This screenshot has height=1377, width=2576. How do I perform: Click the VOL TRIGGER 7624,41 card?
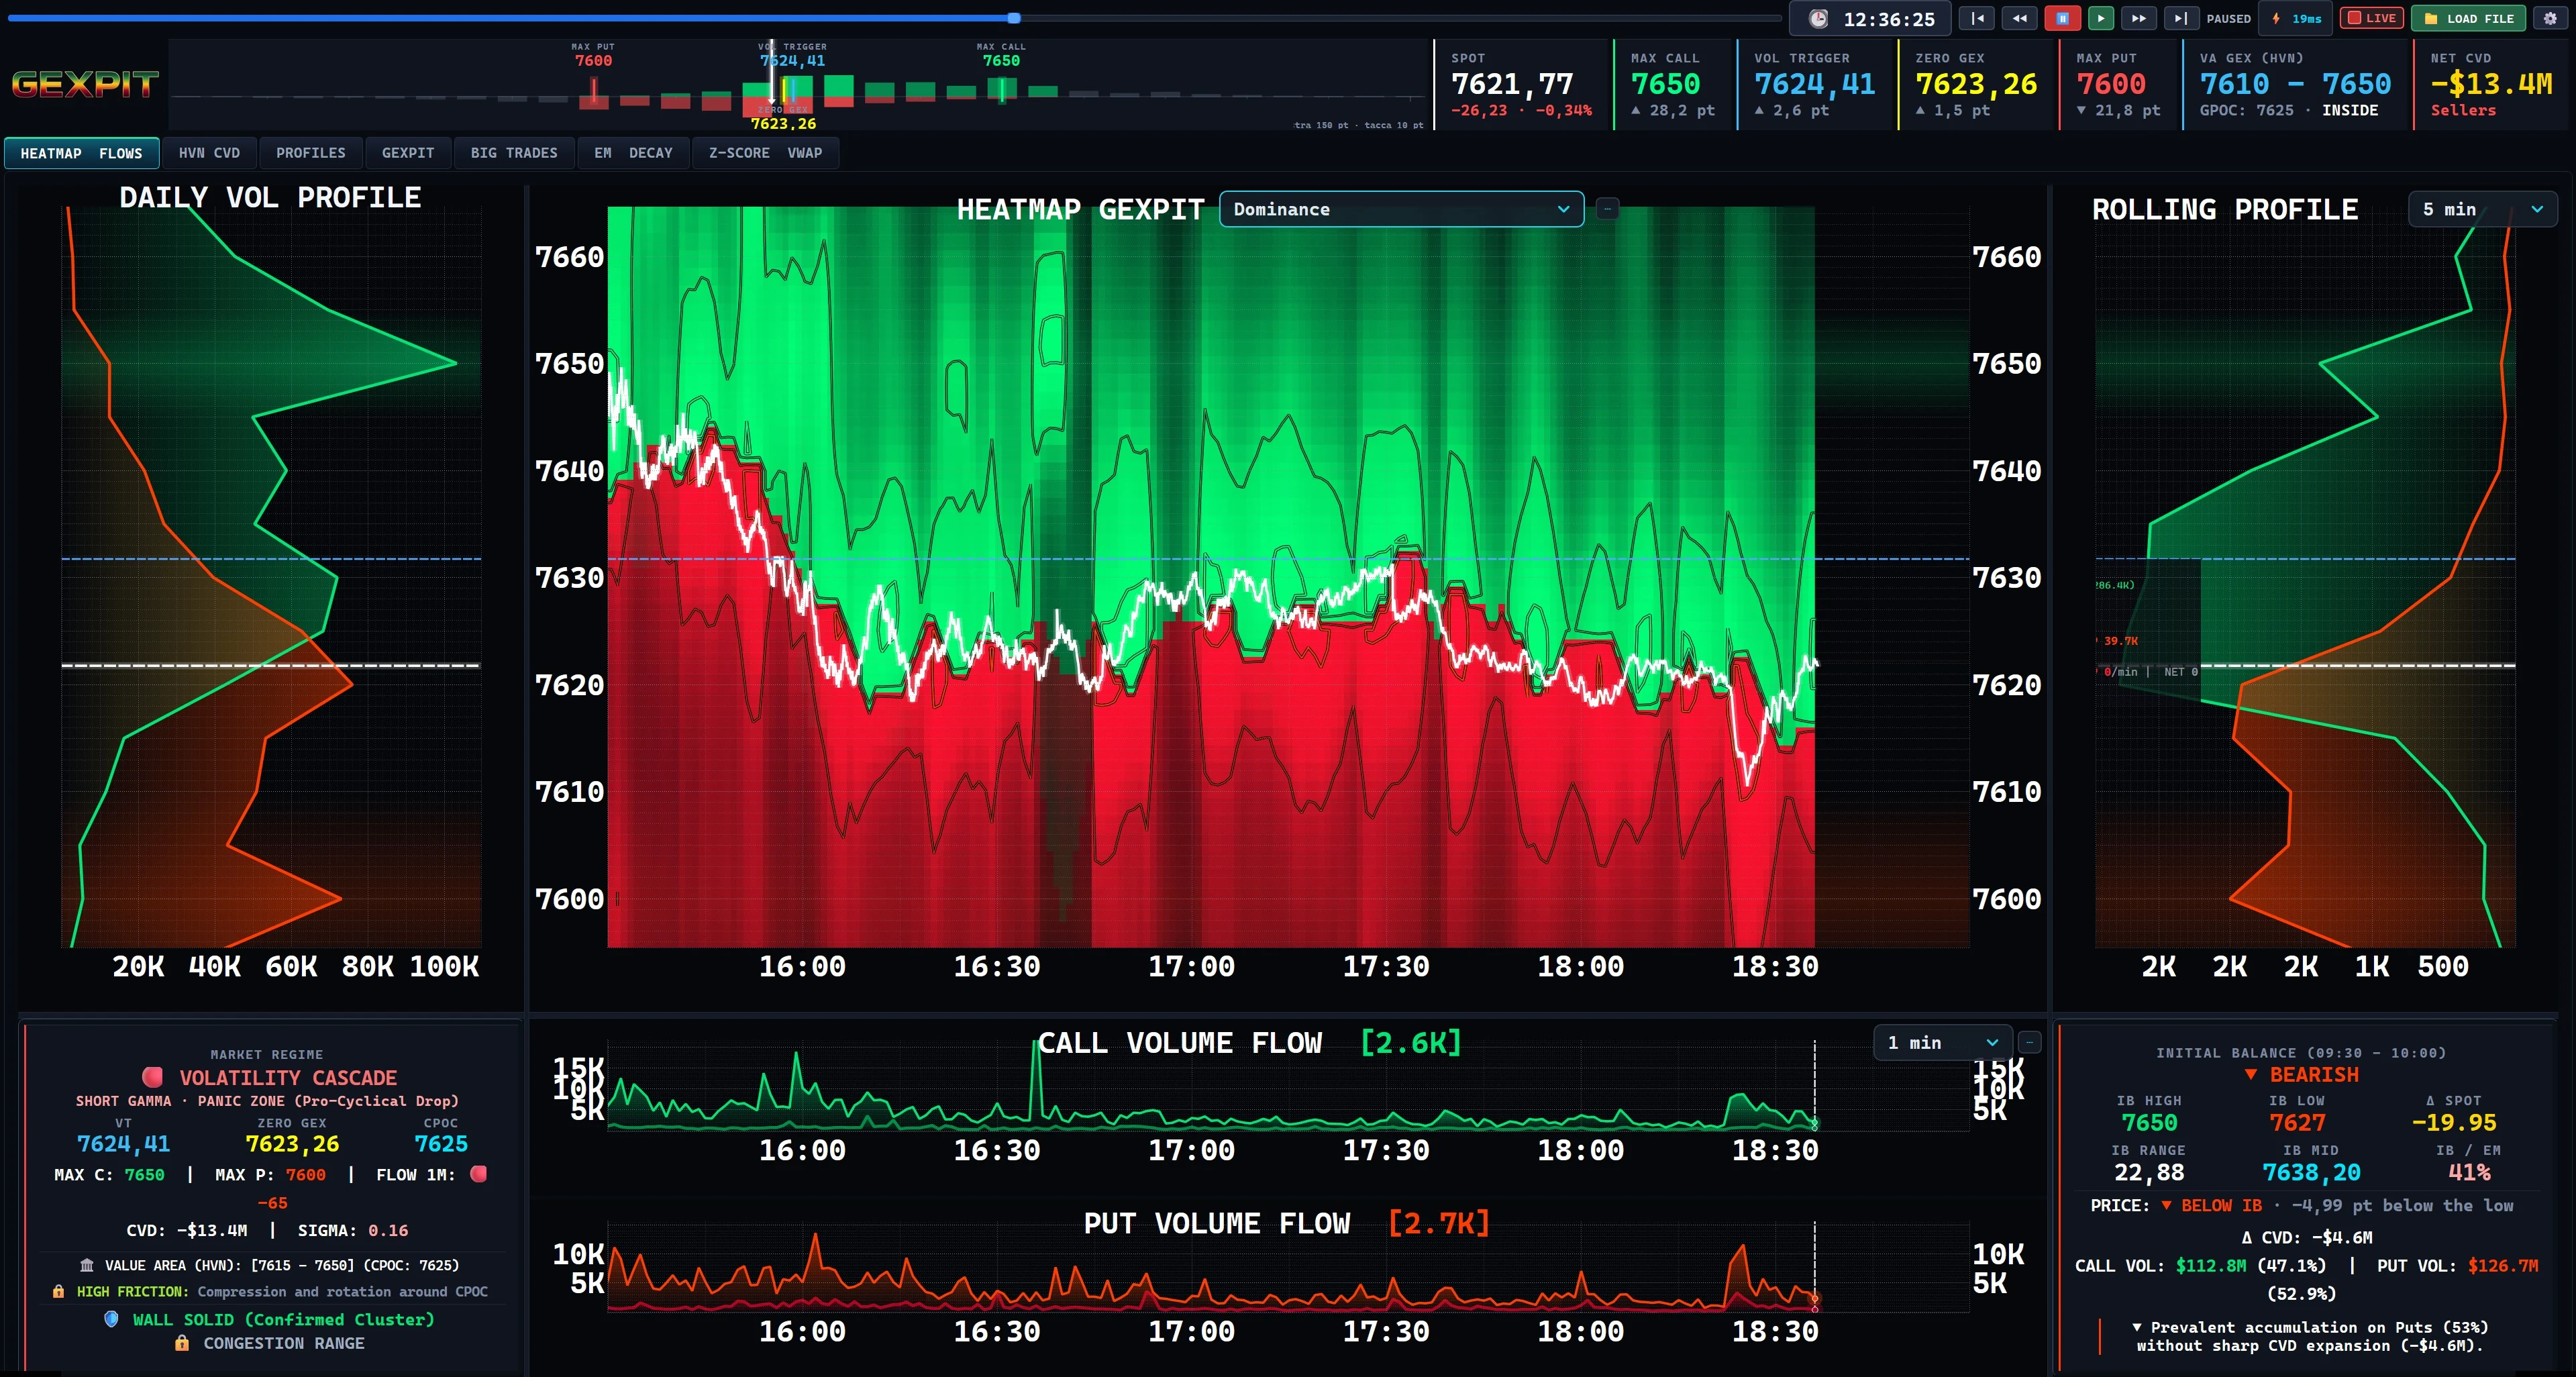click(x=1815, y=85)
